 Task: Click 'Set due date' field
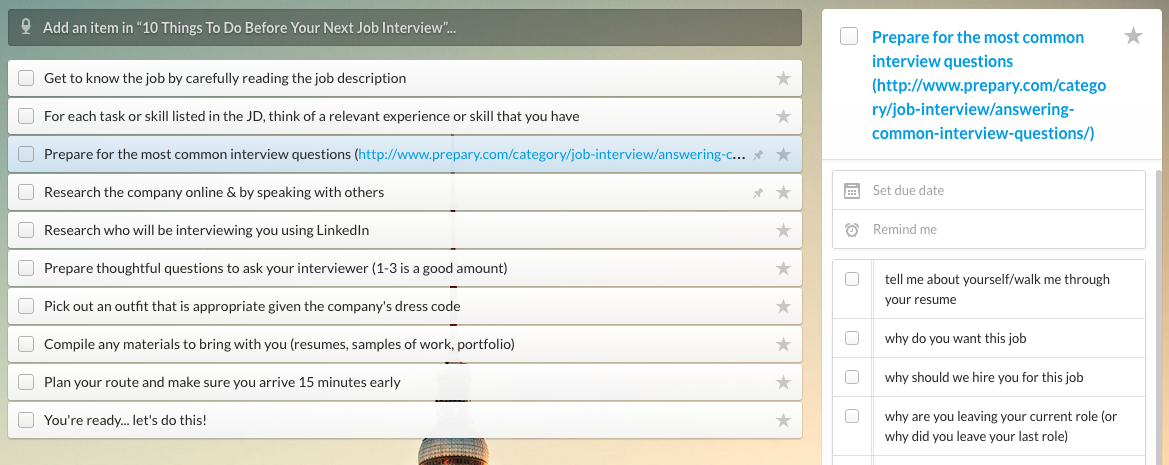point(989,190)
